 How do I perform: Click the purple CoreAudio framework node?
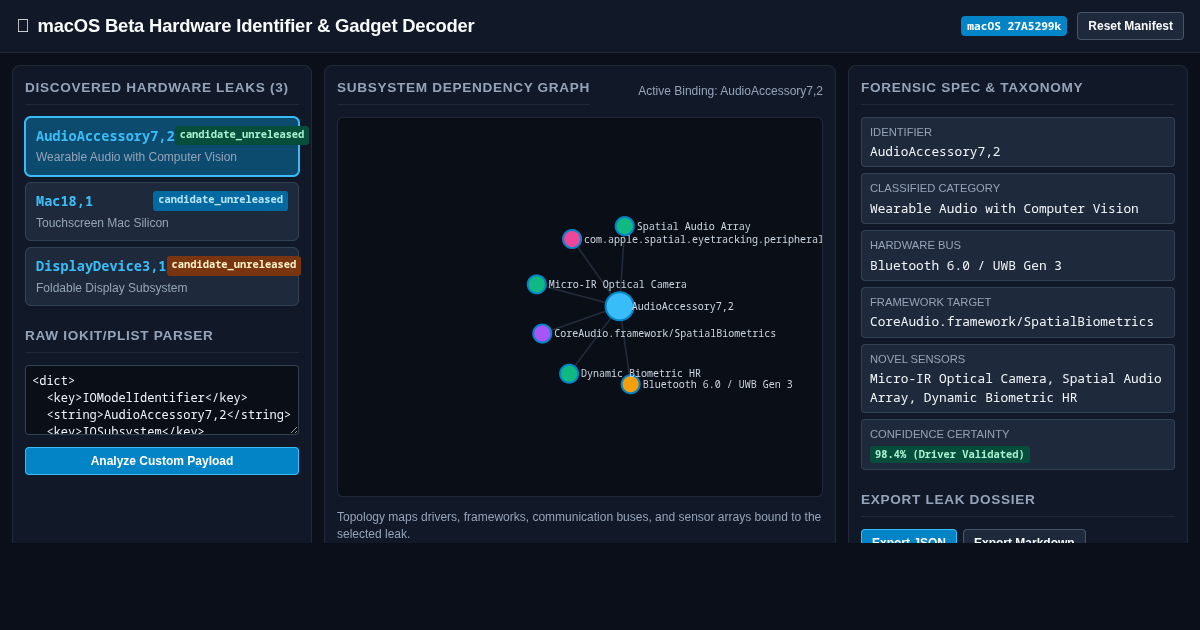542,333
